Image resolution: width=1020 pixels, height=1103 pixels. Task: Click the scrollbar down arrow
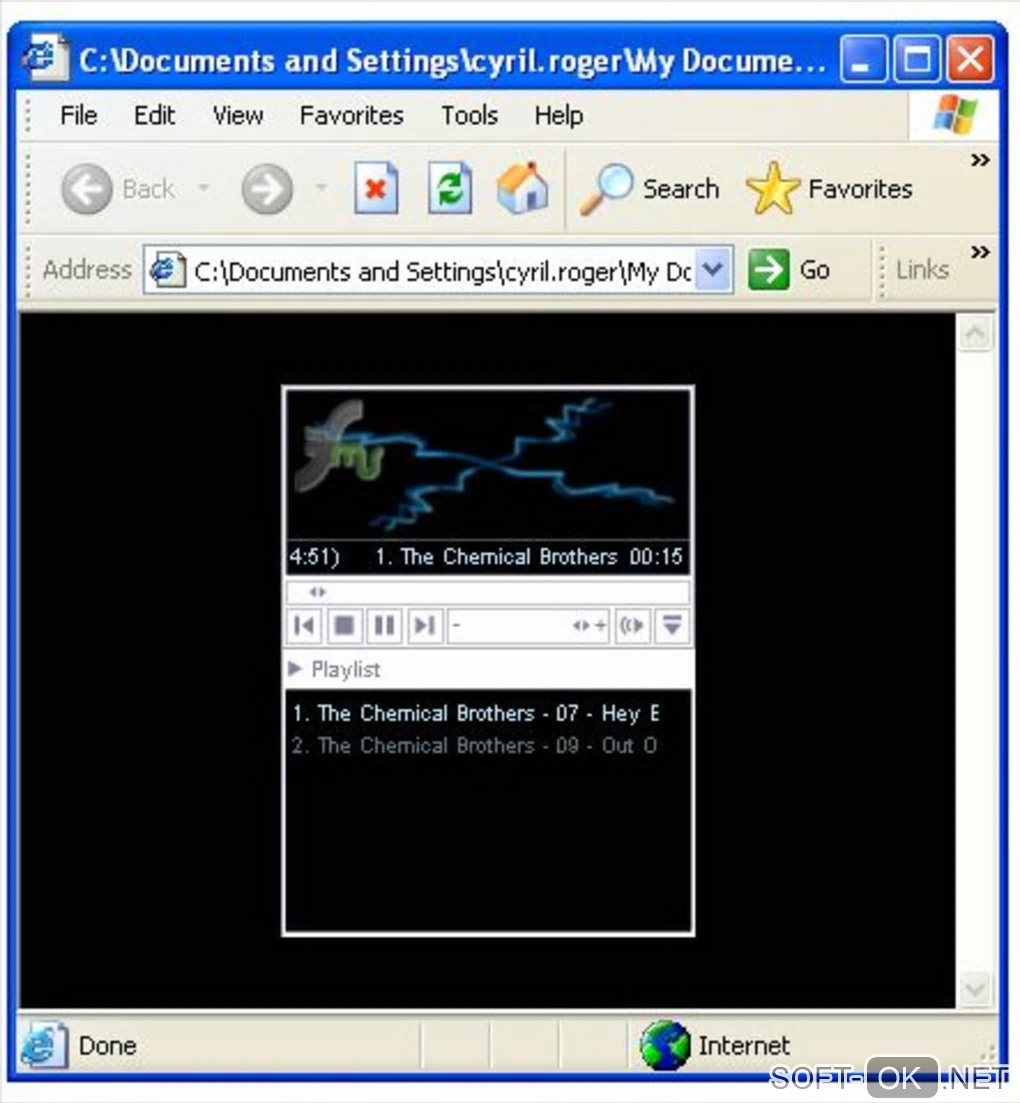(x=976, y=989)
